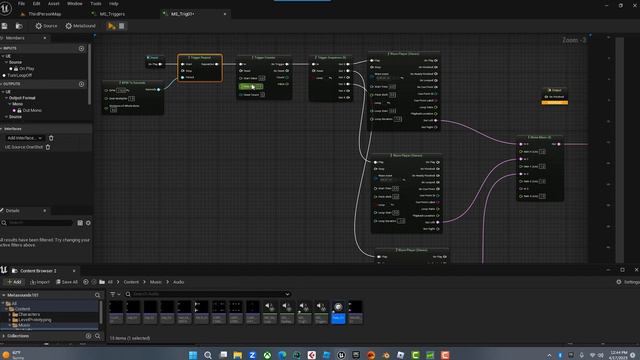Screen dimensions: 640x360
Task: Click the green highlighted field on Trigger Counter node
Action: coord(251,87)
